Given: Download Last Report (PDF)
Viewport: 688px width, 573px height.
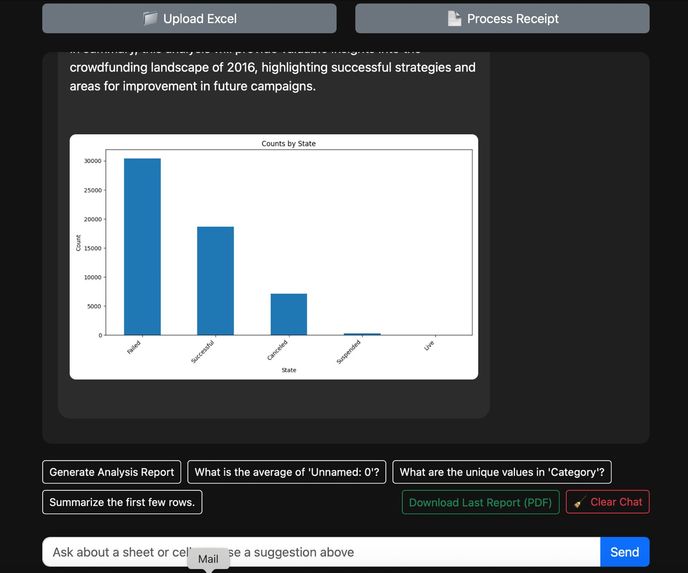Looking at the screenshot, I should click(x=480, y=502).
